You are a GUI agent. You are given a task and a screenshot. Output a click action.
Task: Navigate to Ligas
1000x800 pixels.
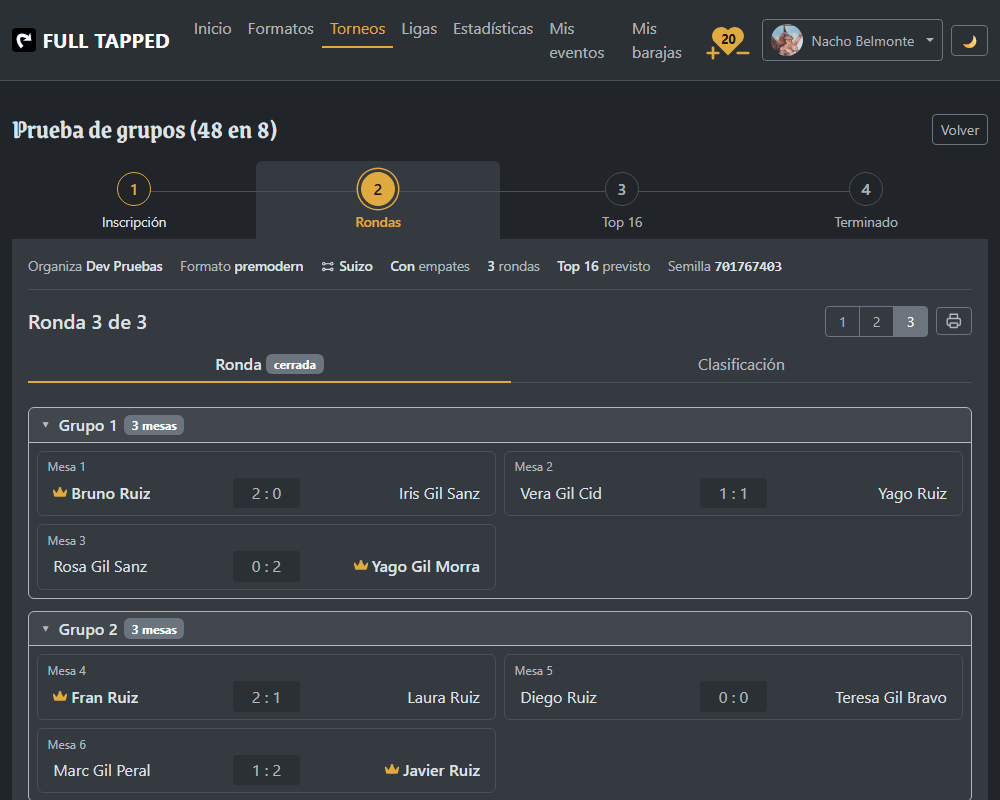pos(419,29)
